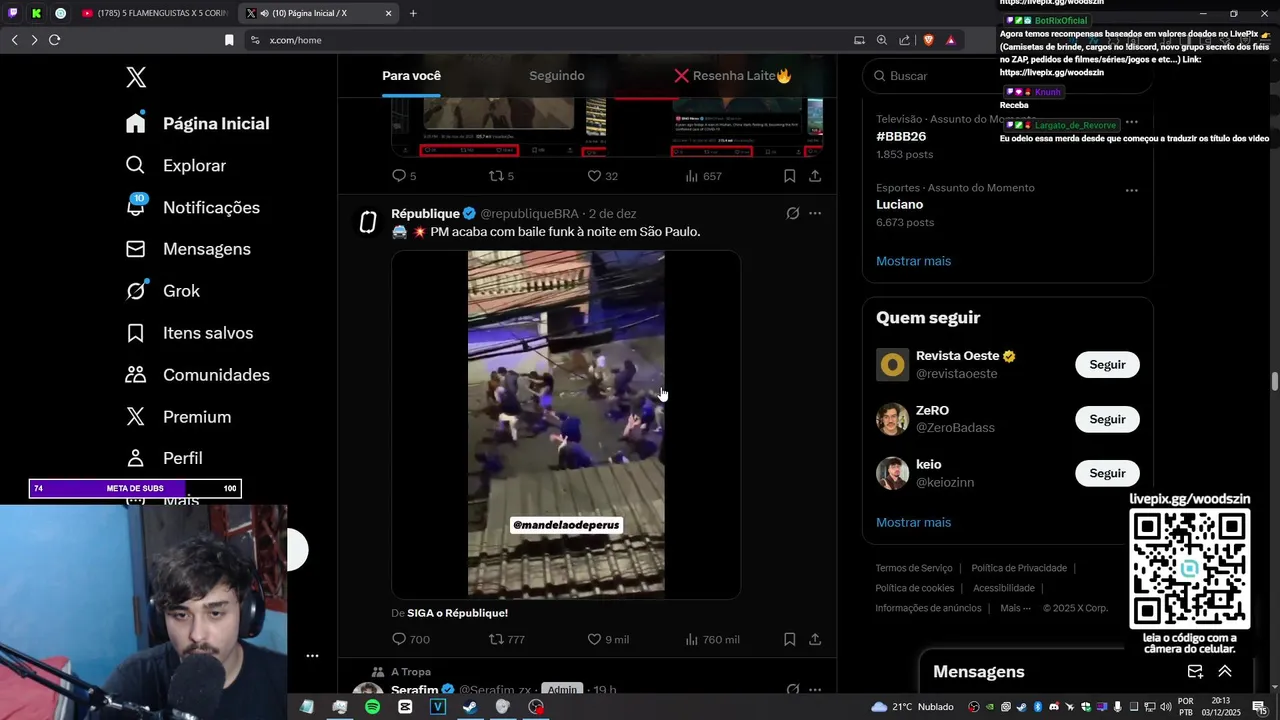Share the République post
Image resolution: width=1280 pixels, height=720 pixels.
pyautogui.click(x=815, y=639)
